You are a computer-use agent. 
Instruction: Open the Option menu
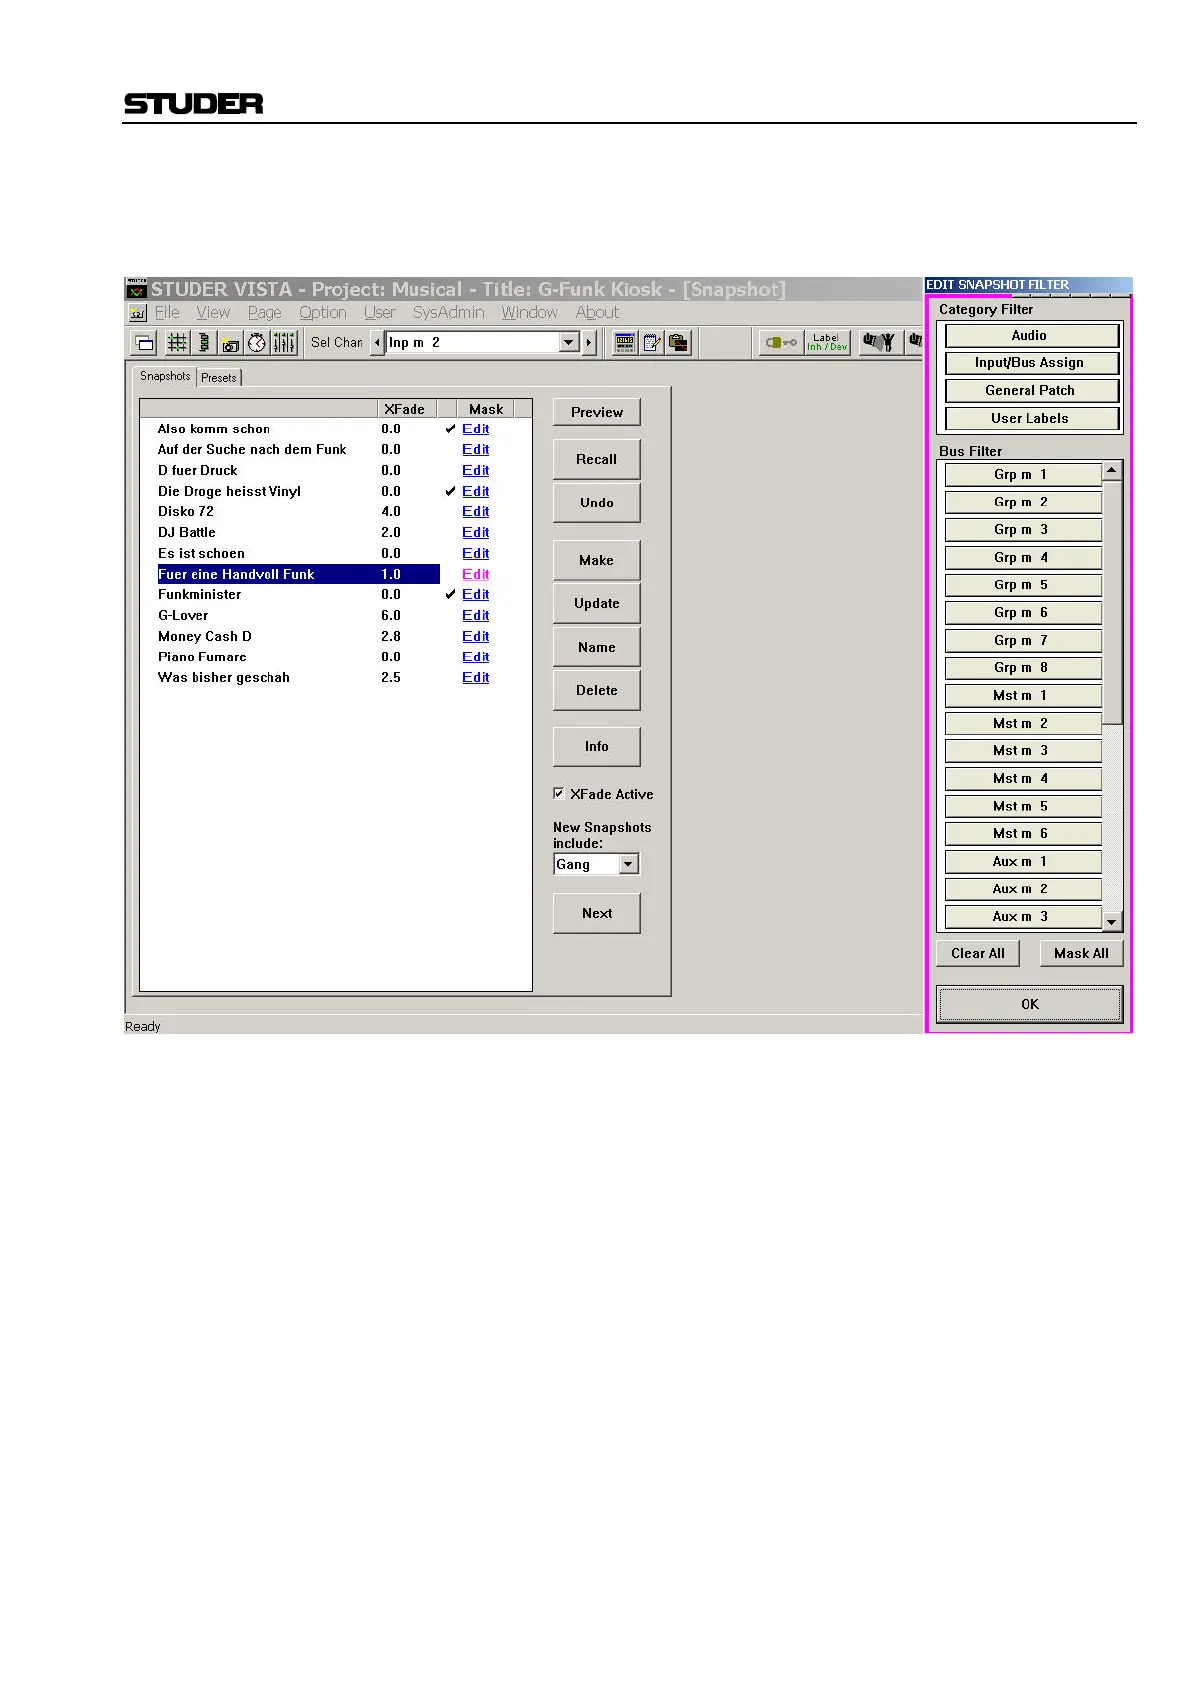[323, 313]
